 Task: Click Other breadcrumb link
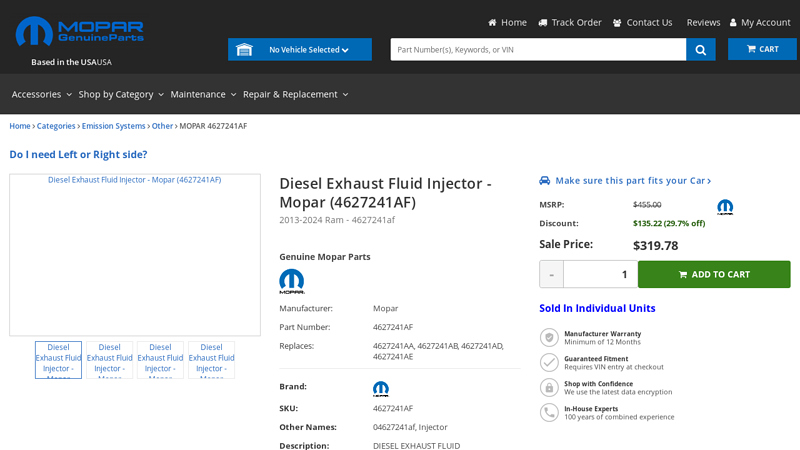click(x=162, y=126)
